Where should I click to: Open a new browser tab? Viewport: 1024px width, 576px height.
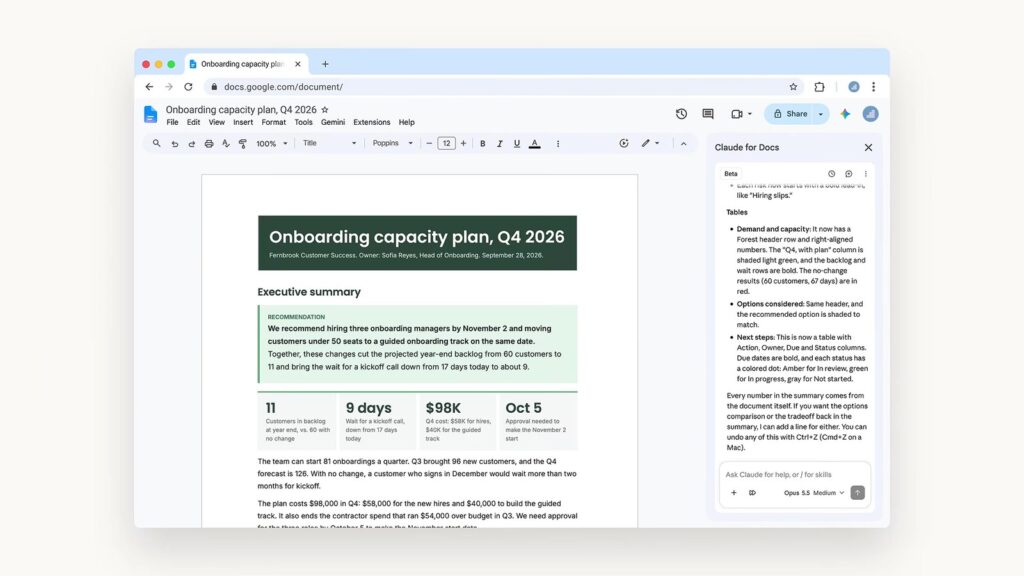[325, 64]
